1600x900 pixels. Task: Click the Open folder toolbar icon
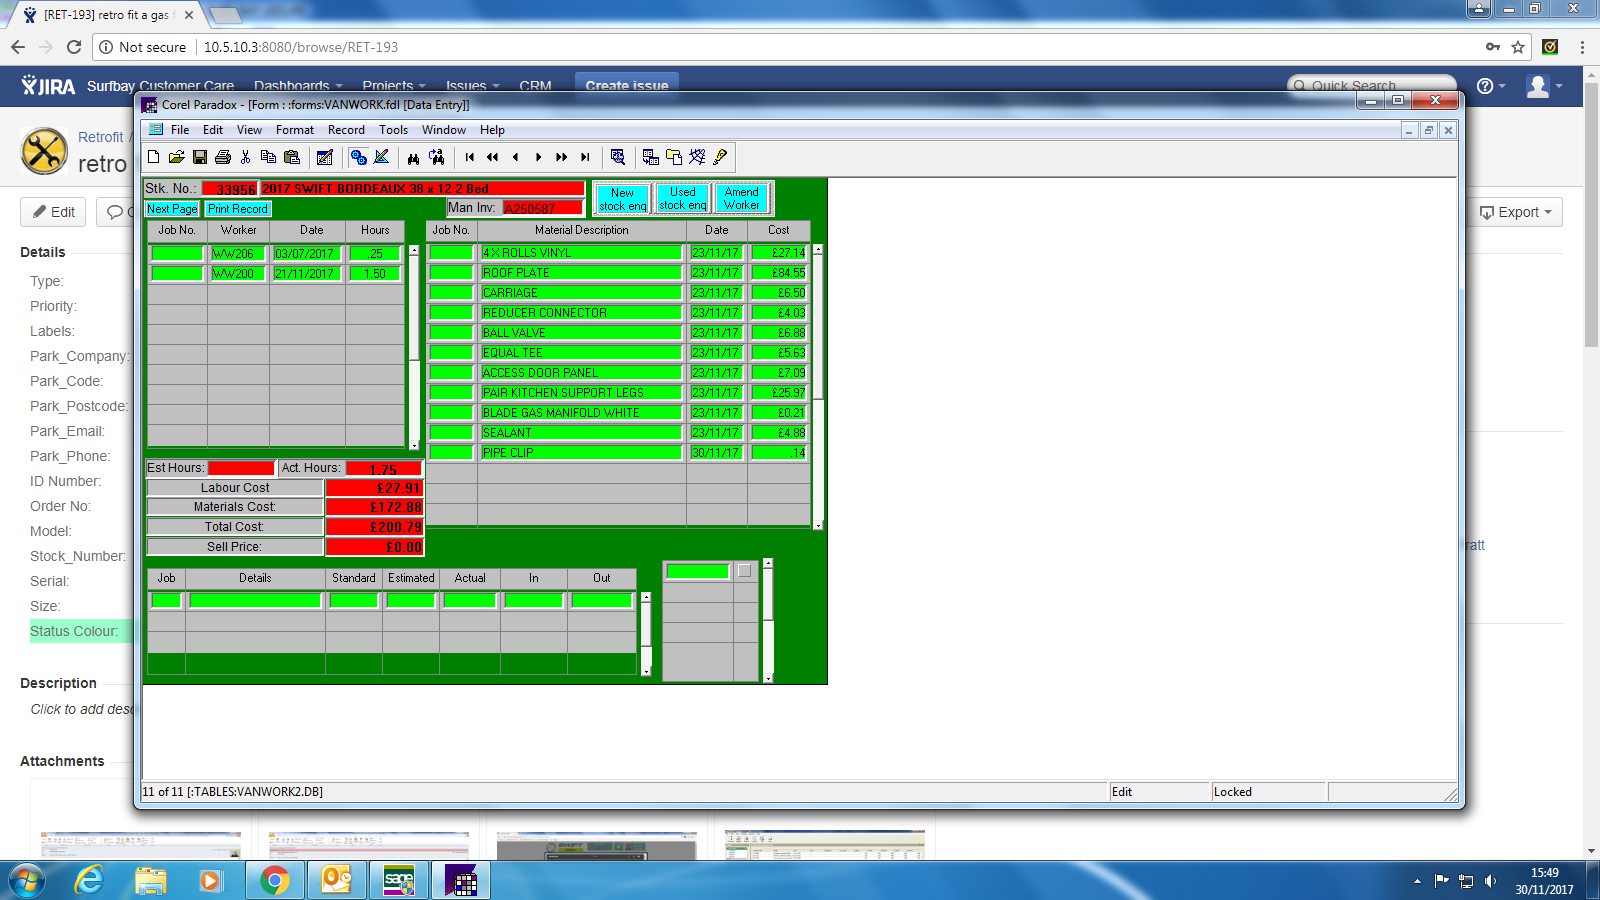coord(177,157)
